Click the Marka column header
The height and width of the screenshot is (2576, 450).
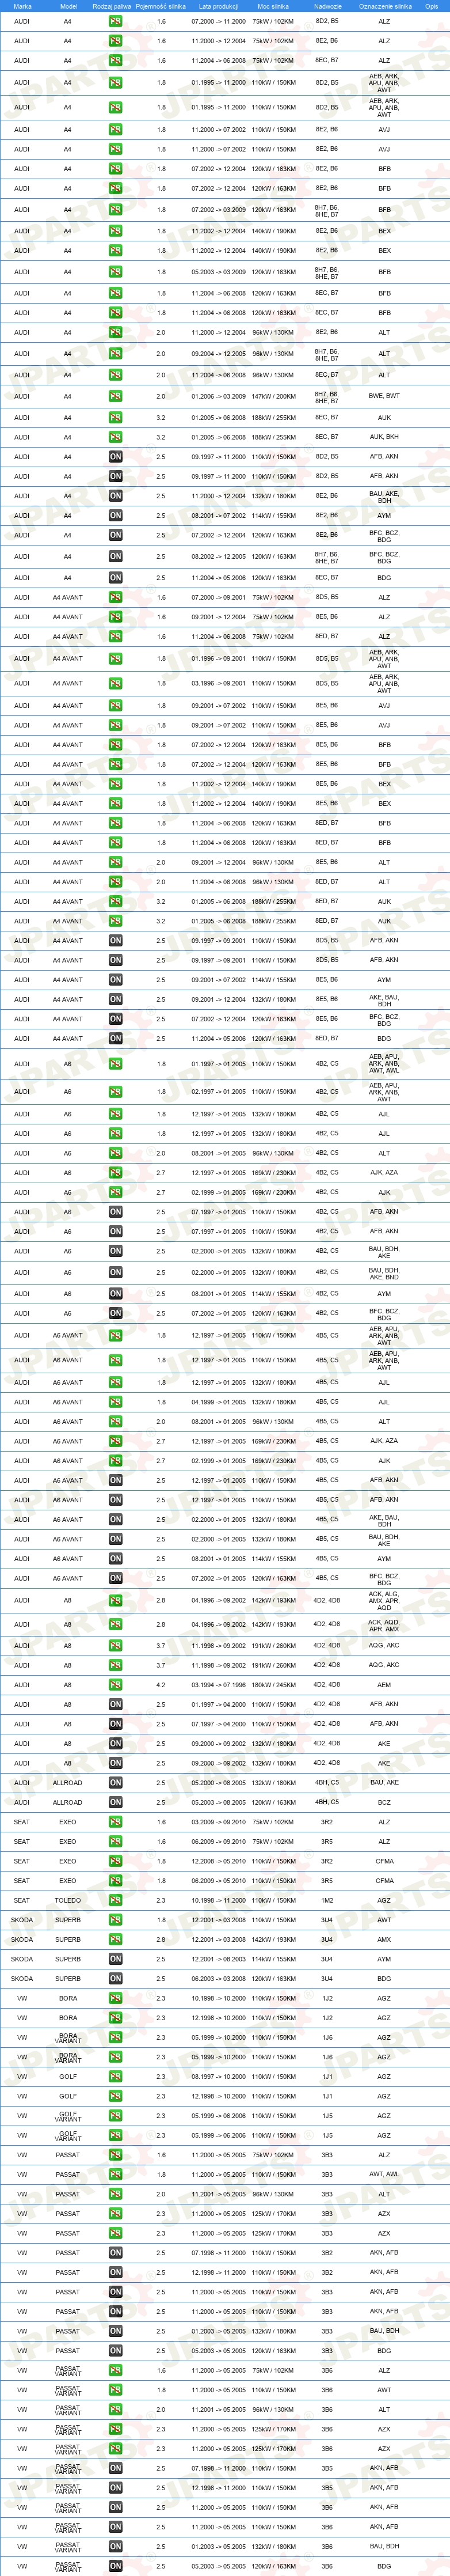[22, 6]
